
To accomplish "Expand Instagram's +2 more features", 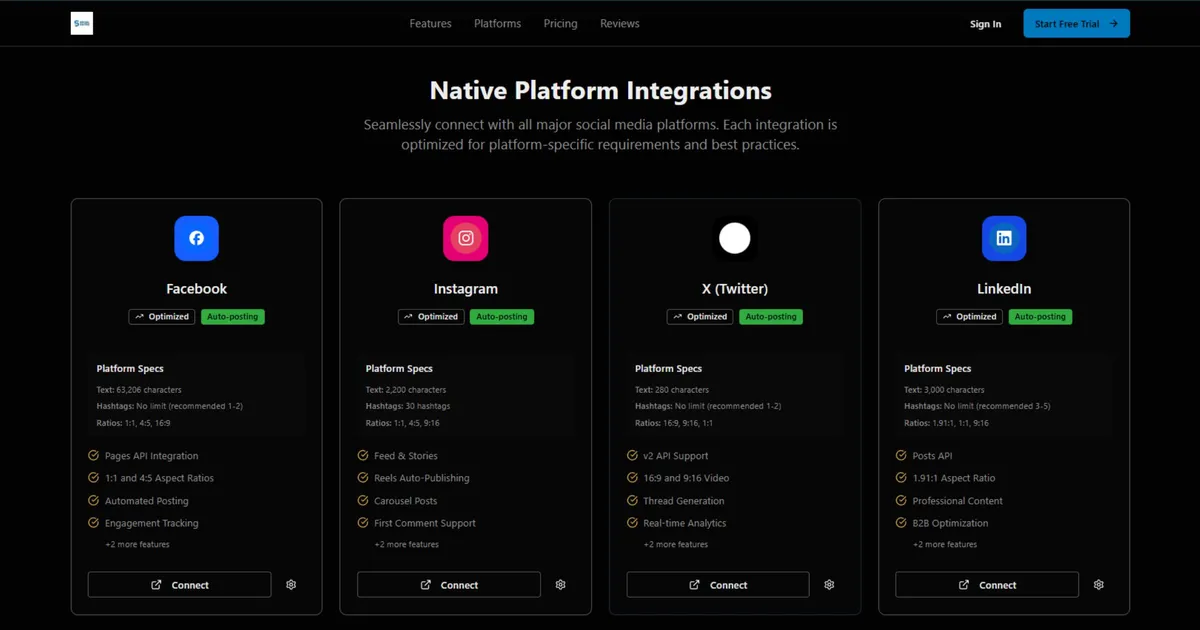I will pos(406,545).
